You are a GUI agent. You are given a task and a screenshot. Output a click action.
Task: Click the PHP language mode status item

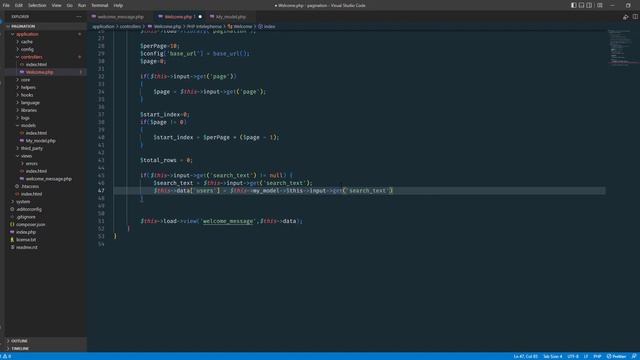597,356
